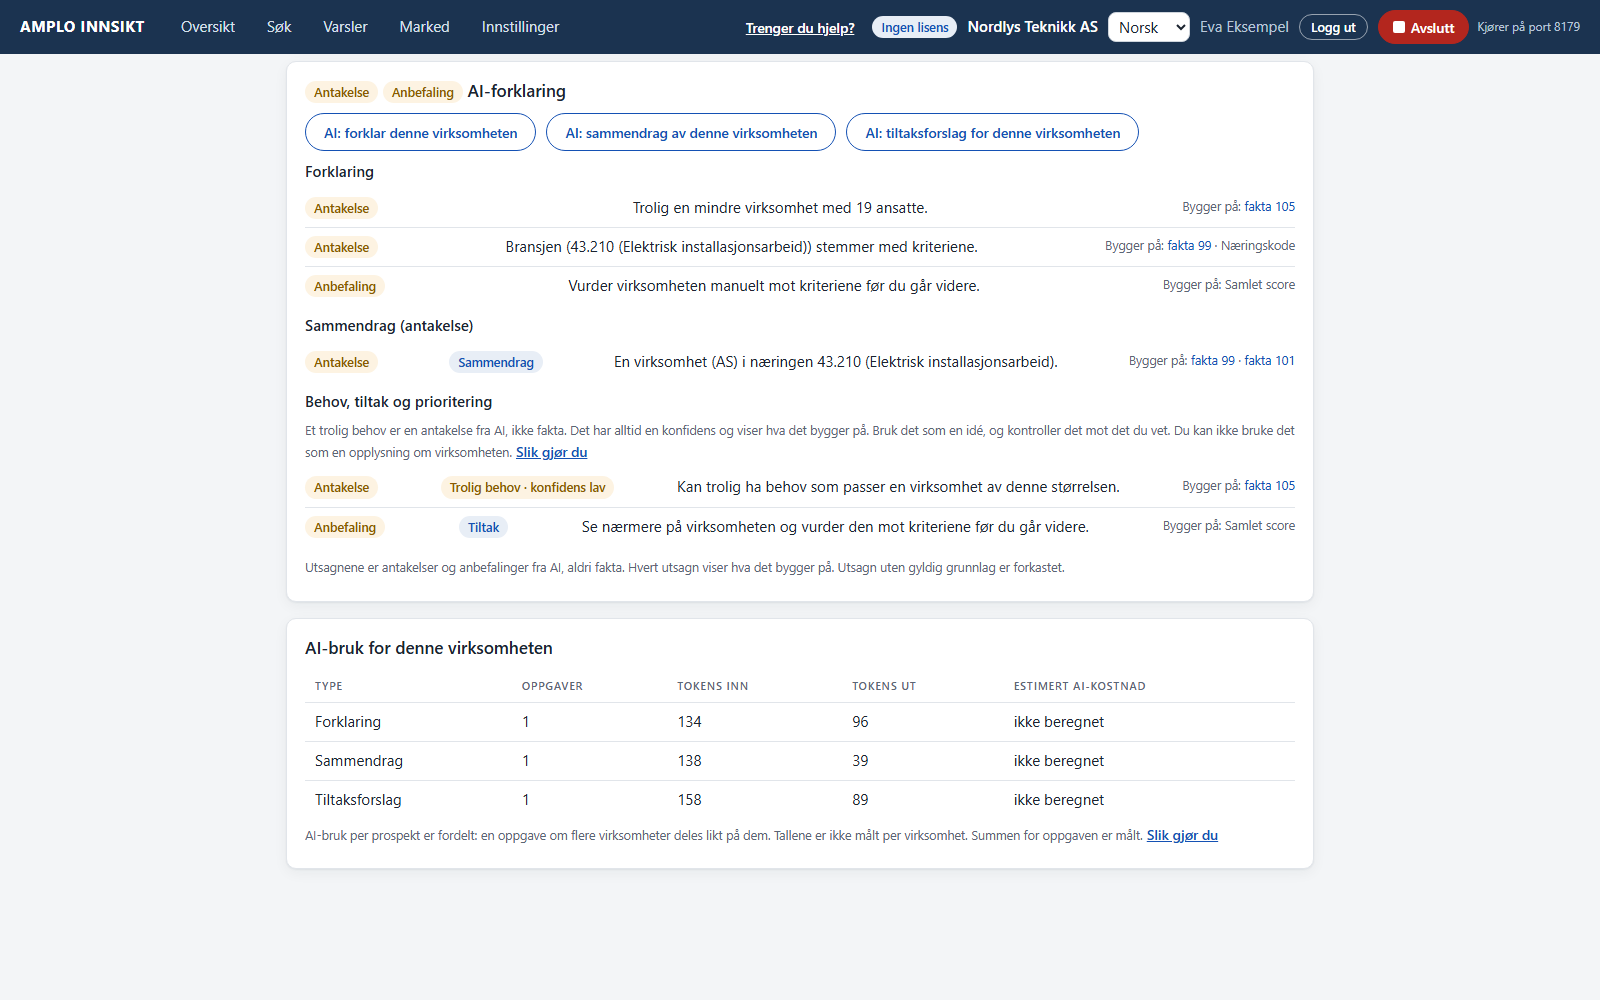
Task: Click the blue Tiltak tag
Action: click(483, 527)
